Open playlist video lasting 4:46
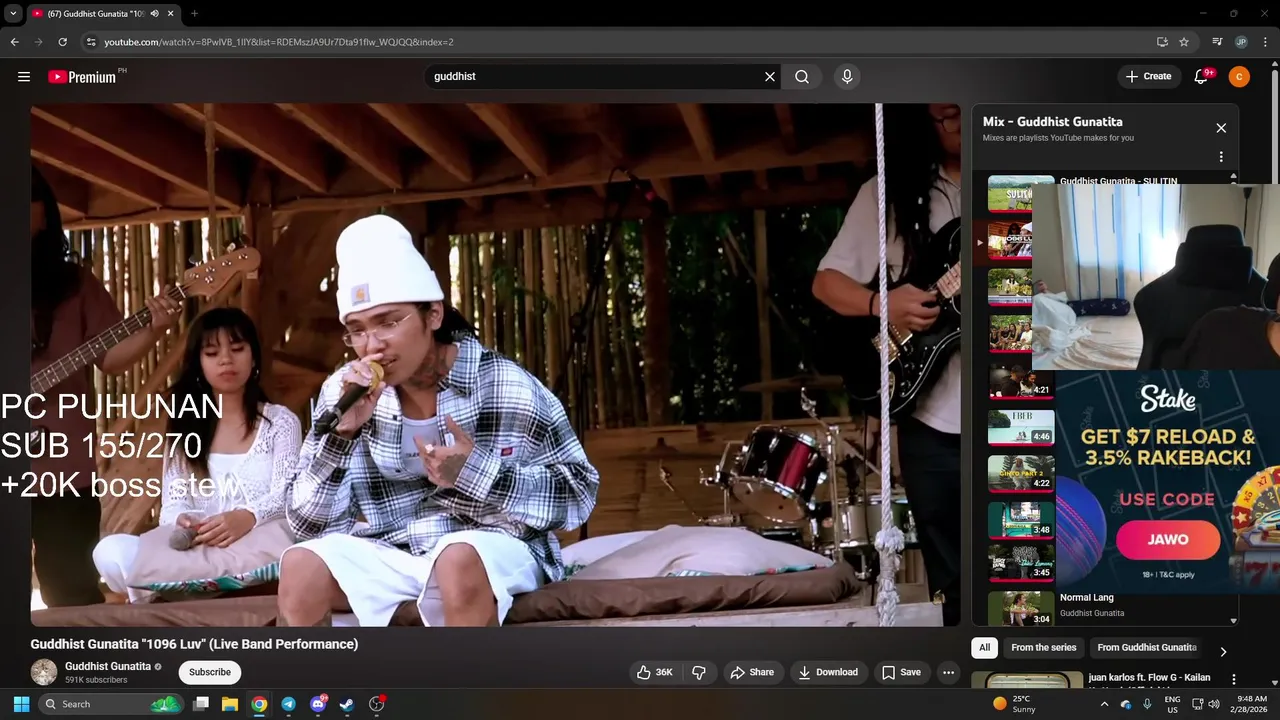 [1021, 427]
